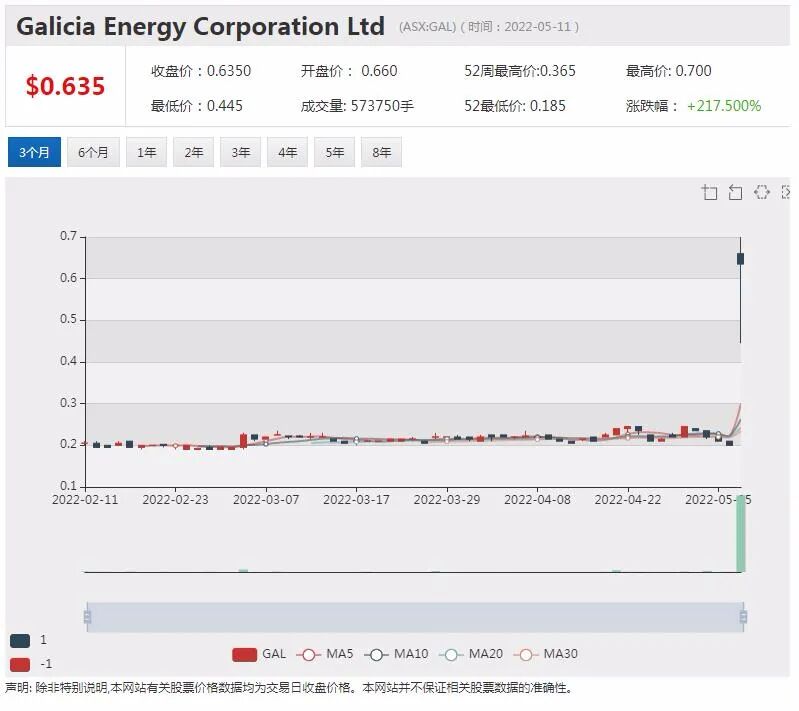The image size is (799, 711).
Task: Click the 最高价 0.700 text
Action: [x=669, y=71]
